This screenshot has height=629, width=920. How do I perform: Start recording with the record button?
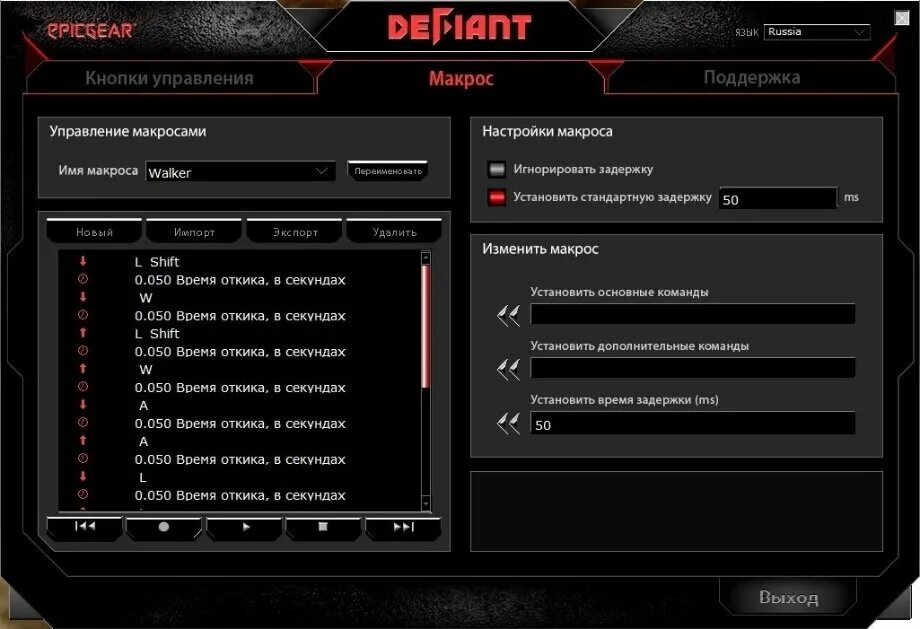tap(164, 527)
